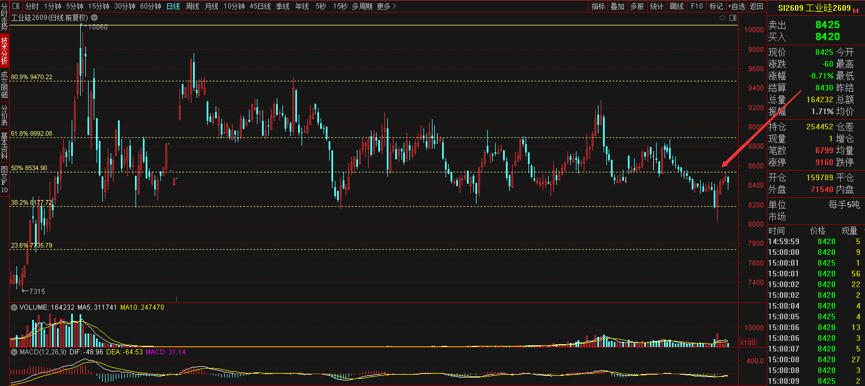
Task: Open the 指标 indicator tool
Action: [x=598, y=7]
